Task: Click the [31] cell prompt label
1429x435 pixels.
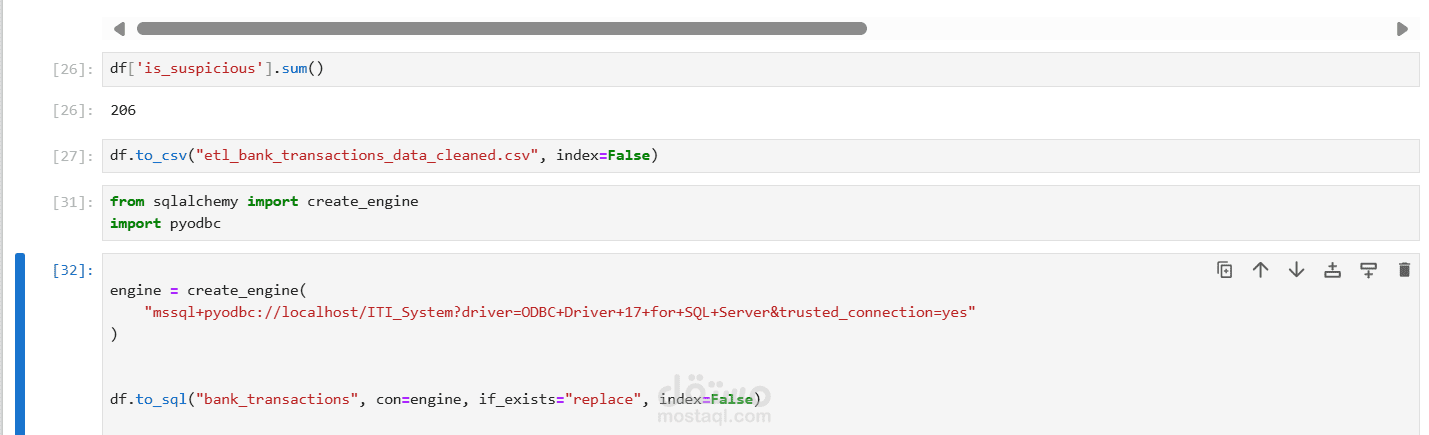Action: click(73, 202)
